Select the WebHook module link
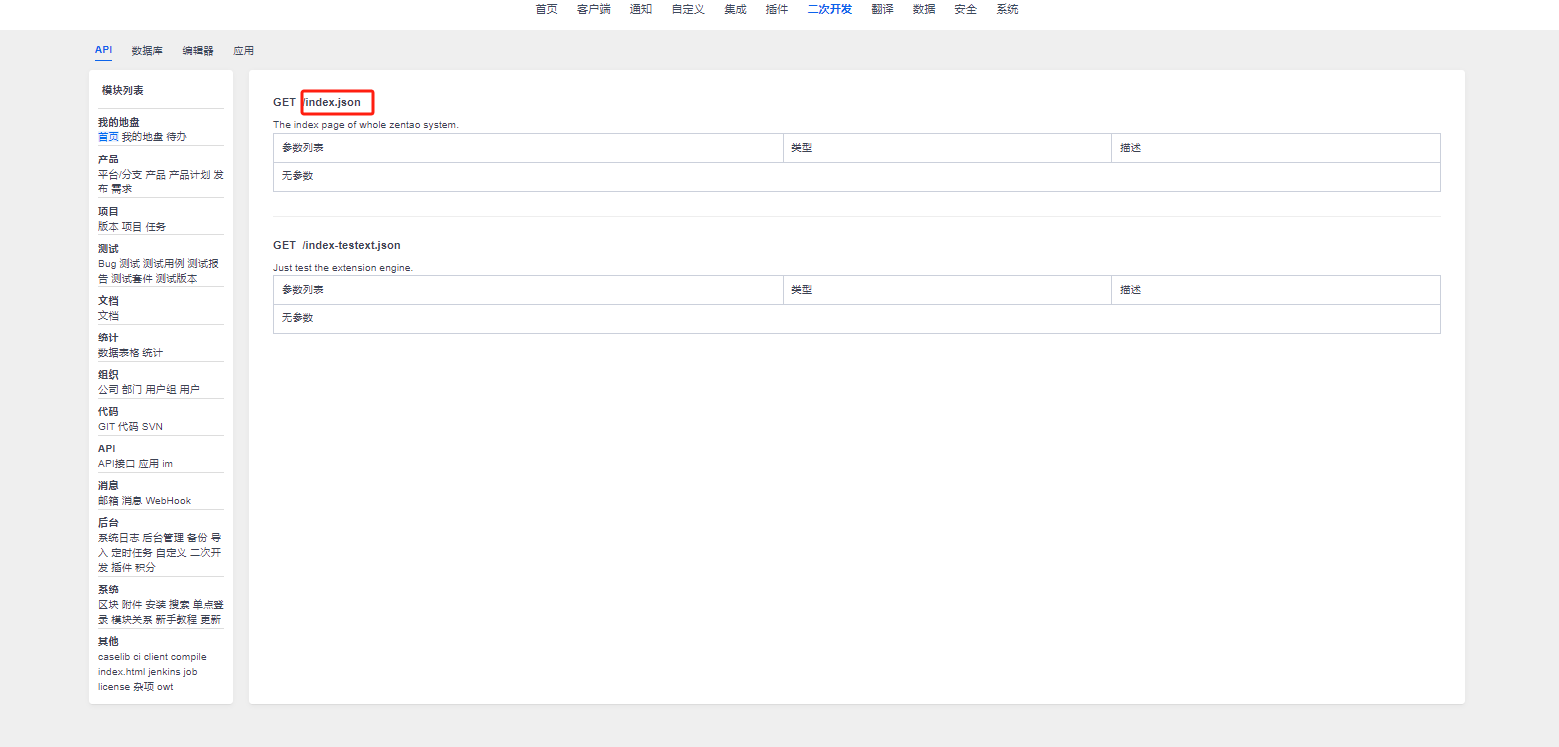 click(168, 500)
